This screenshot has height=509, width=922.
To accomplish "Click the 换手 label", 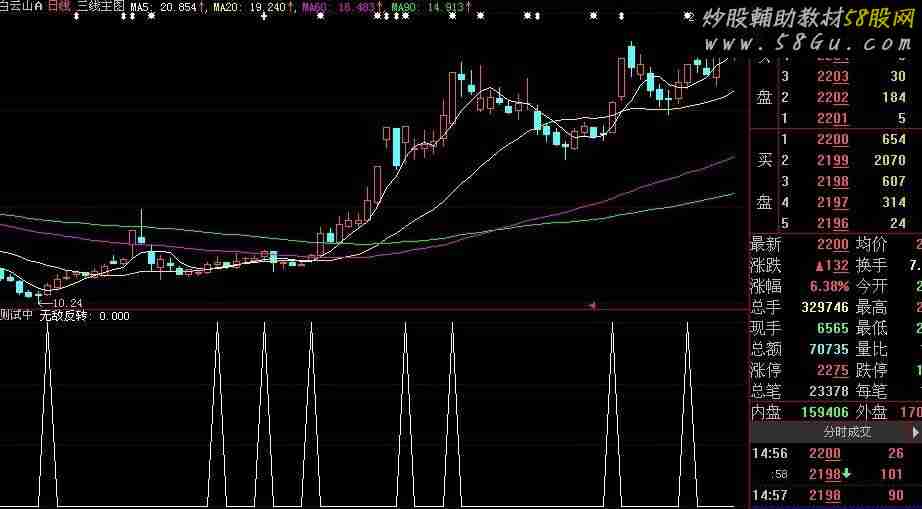I will (871, 266).
